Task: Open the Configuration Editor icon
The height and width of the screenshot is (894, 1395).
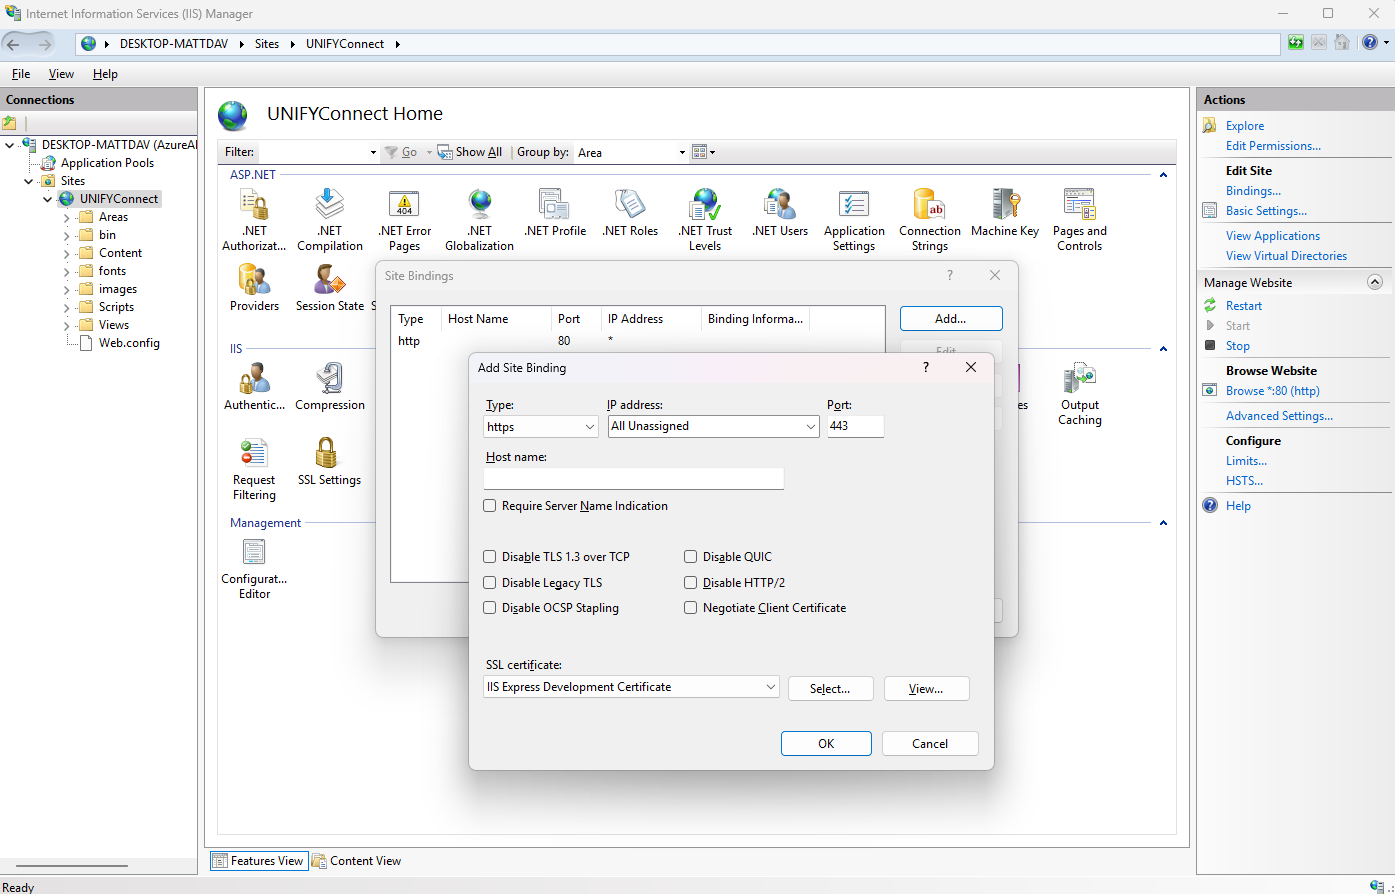Action: [254, 552]
